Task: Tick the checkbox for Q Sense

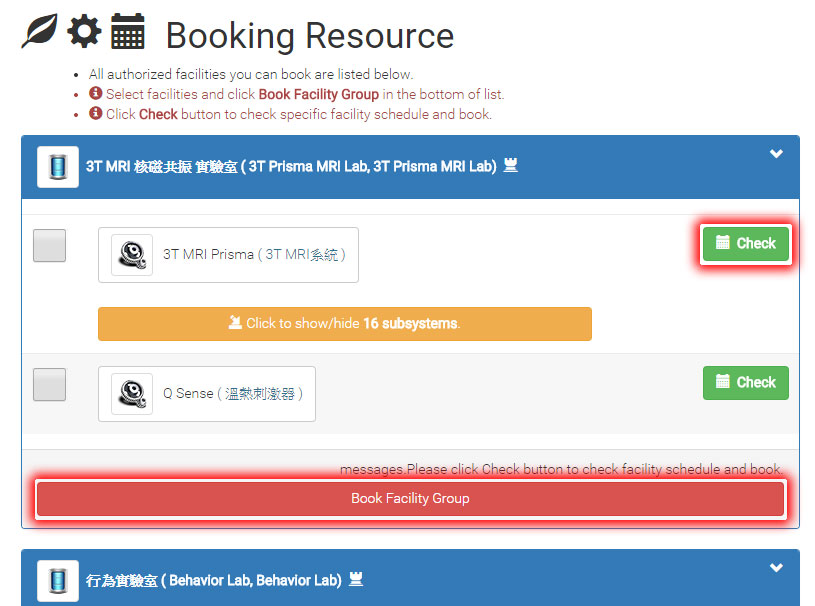Action: pyautogui.click(x=50, y=385)
